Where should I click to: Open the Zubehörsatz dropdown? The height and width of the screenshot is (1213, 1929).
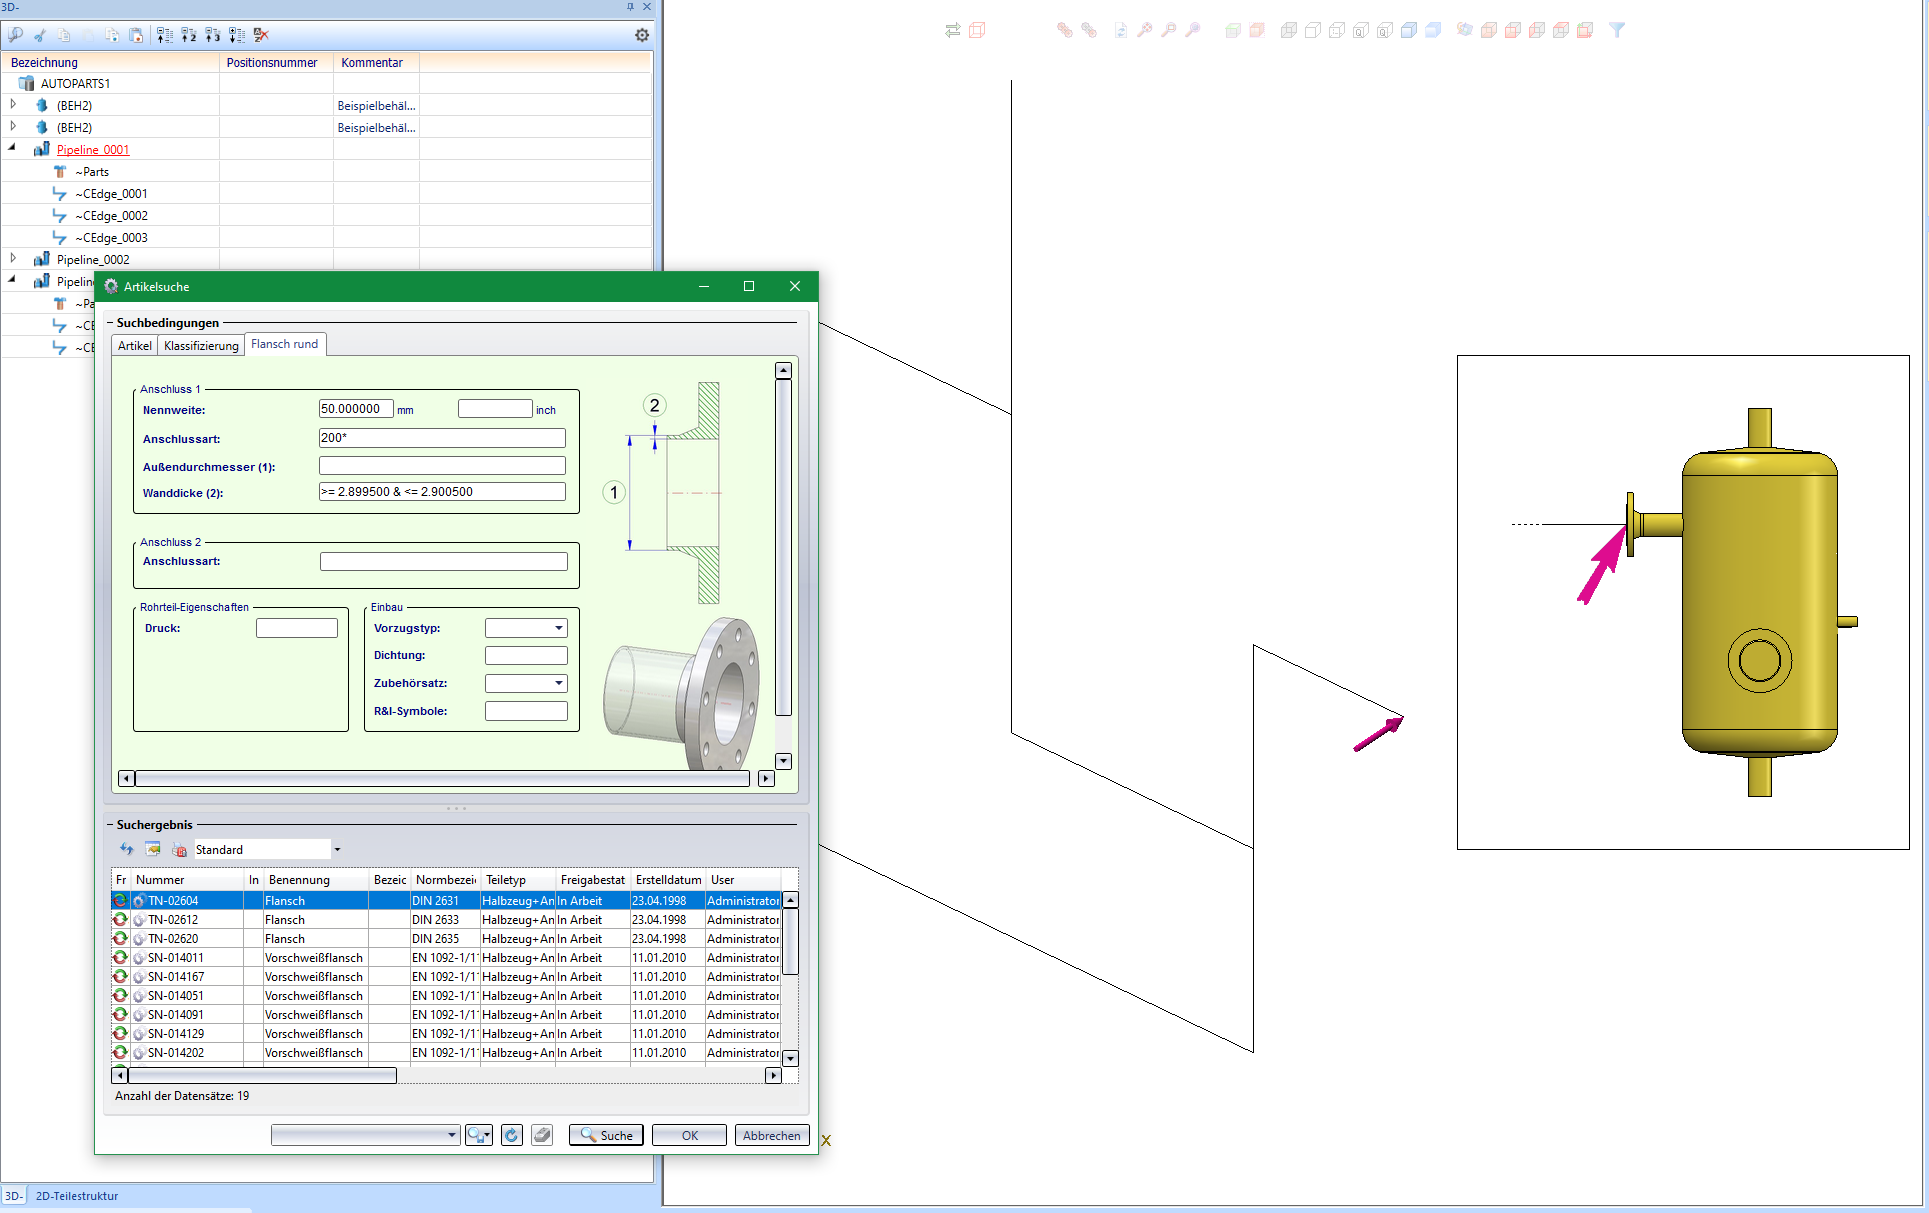(558, 683)
